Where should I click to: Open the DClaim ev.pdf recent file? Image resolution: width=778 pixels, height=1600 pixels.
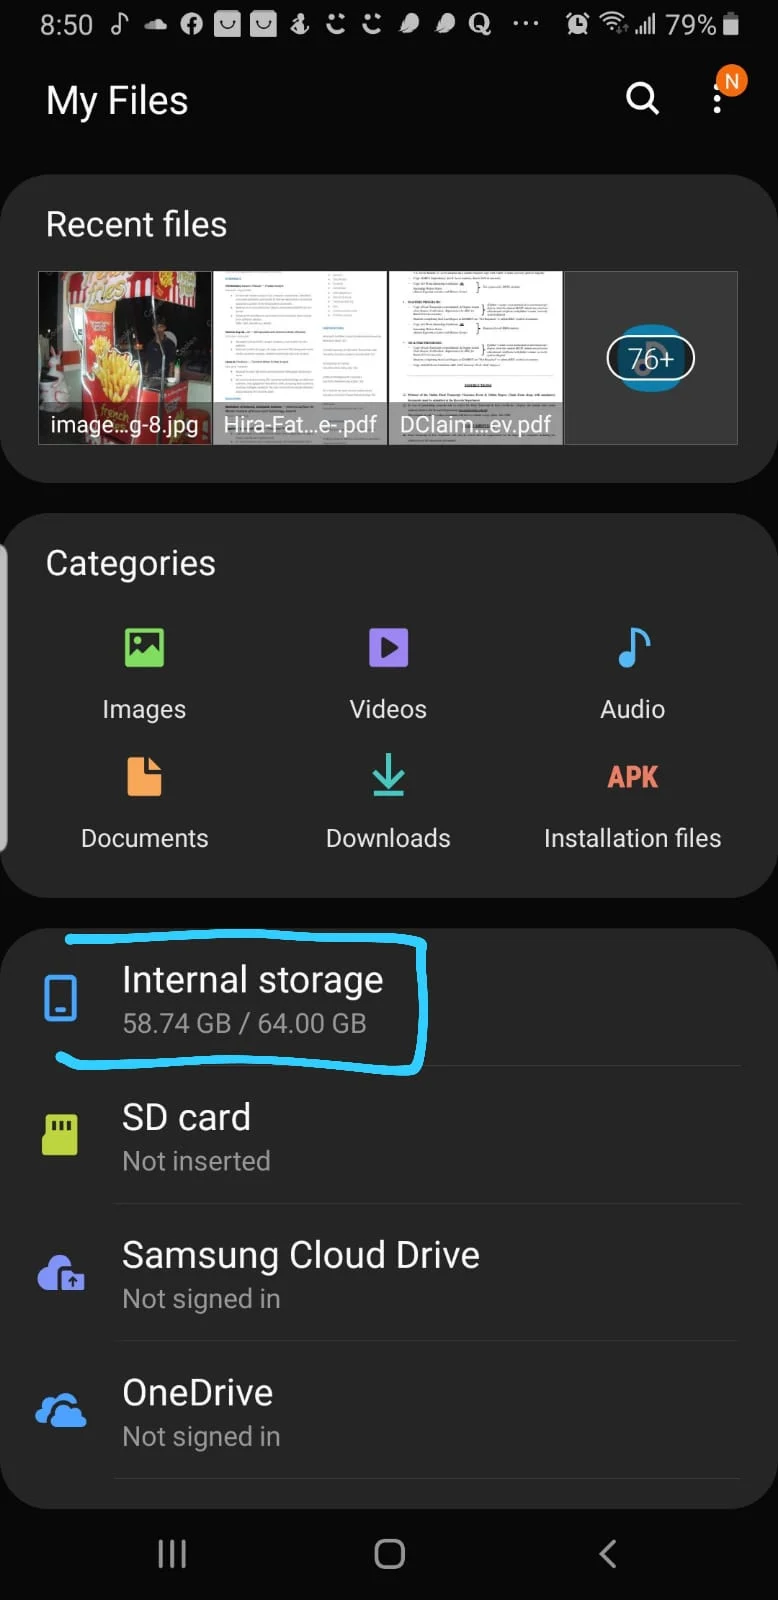coord(476,358)
